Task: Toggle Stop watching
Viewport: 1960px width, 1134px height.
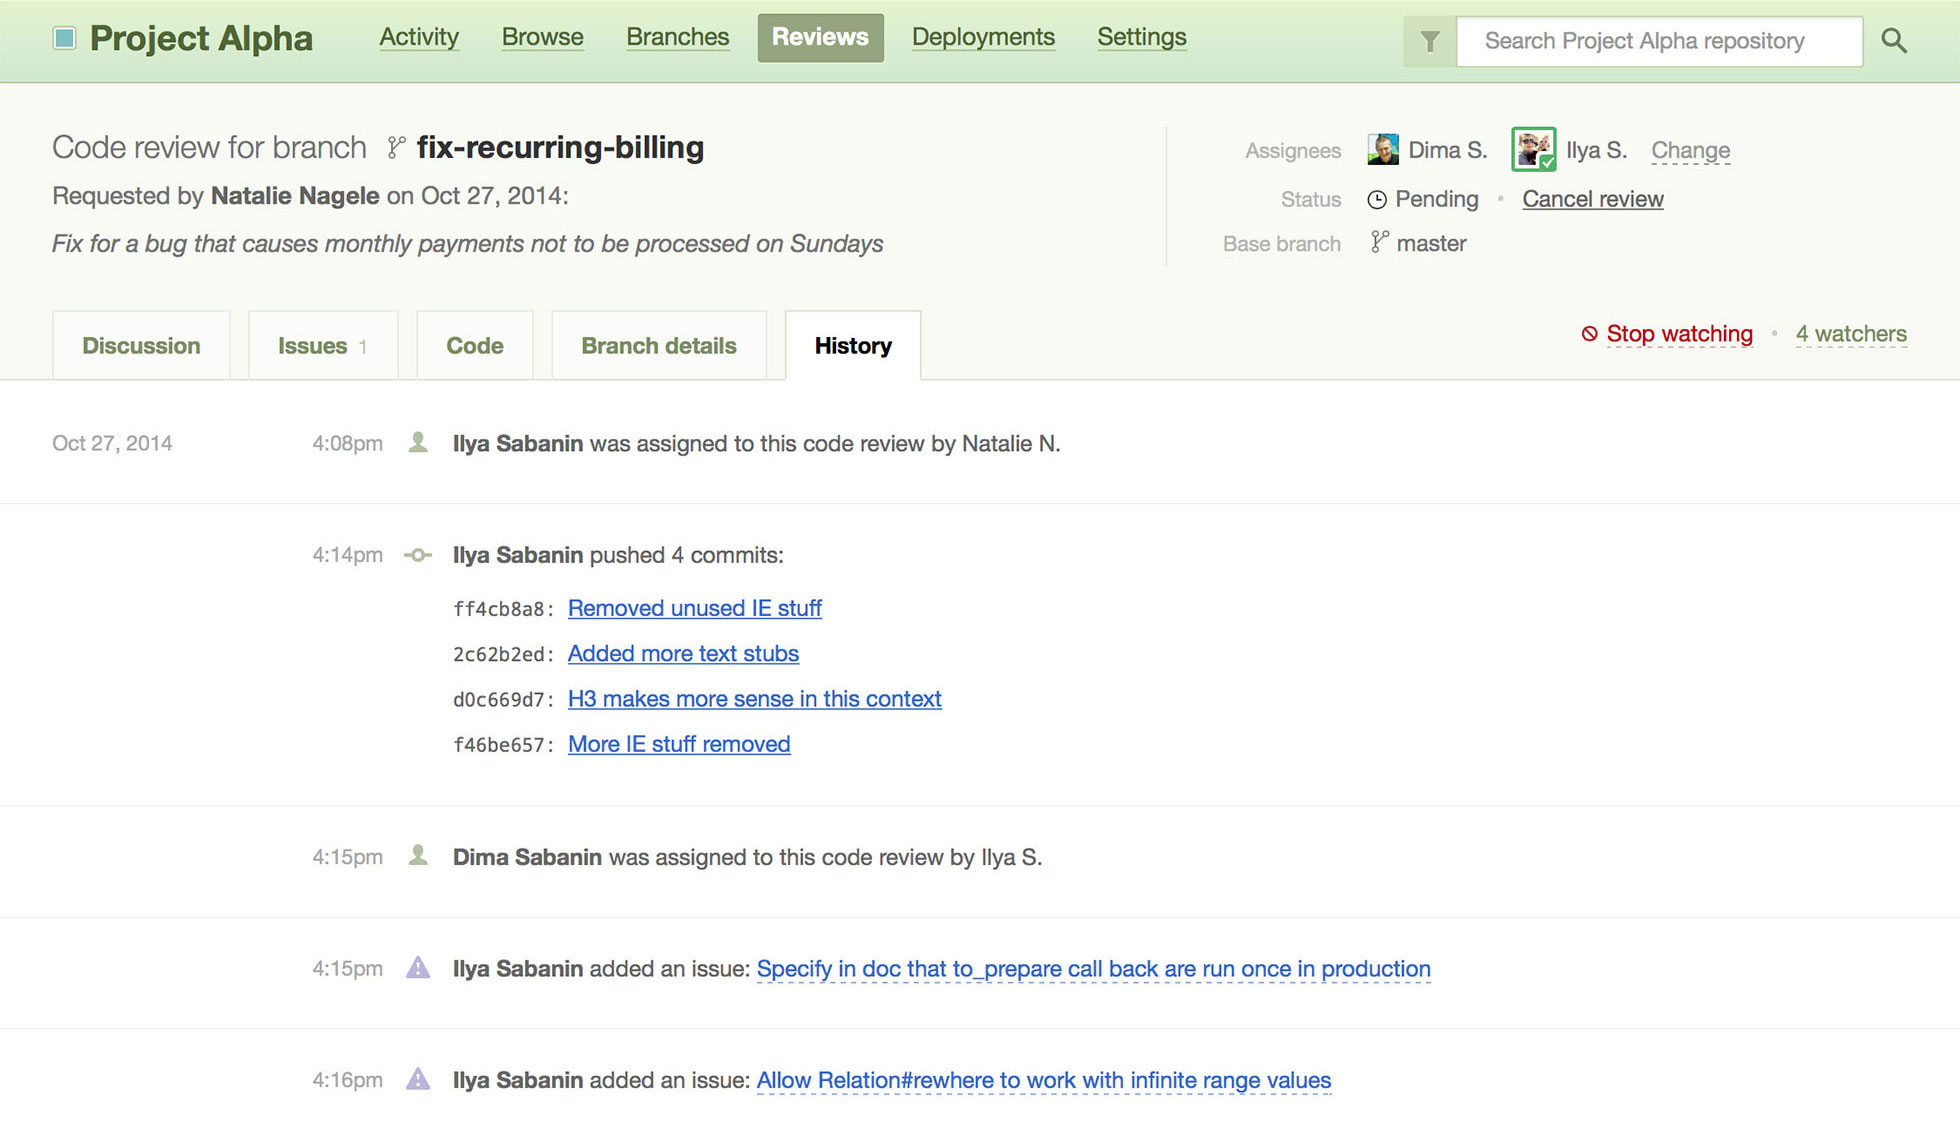Action: (1678, 334)
